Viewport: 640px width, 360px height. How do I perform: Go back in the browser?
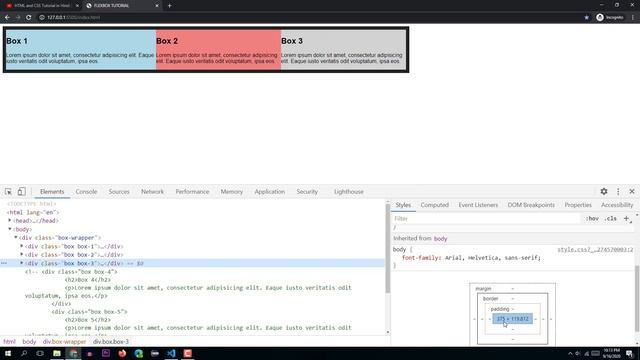pos(7,18)
